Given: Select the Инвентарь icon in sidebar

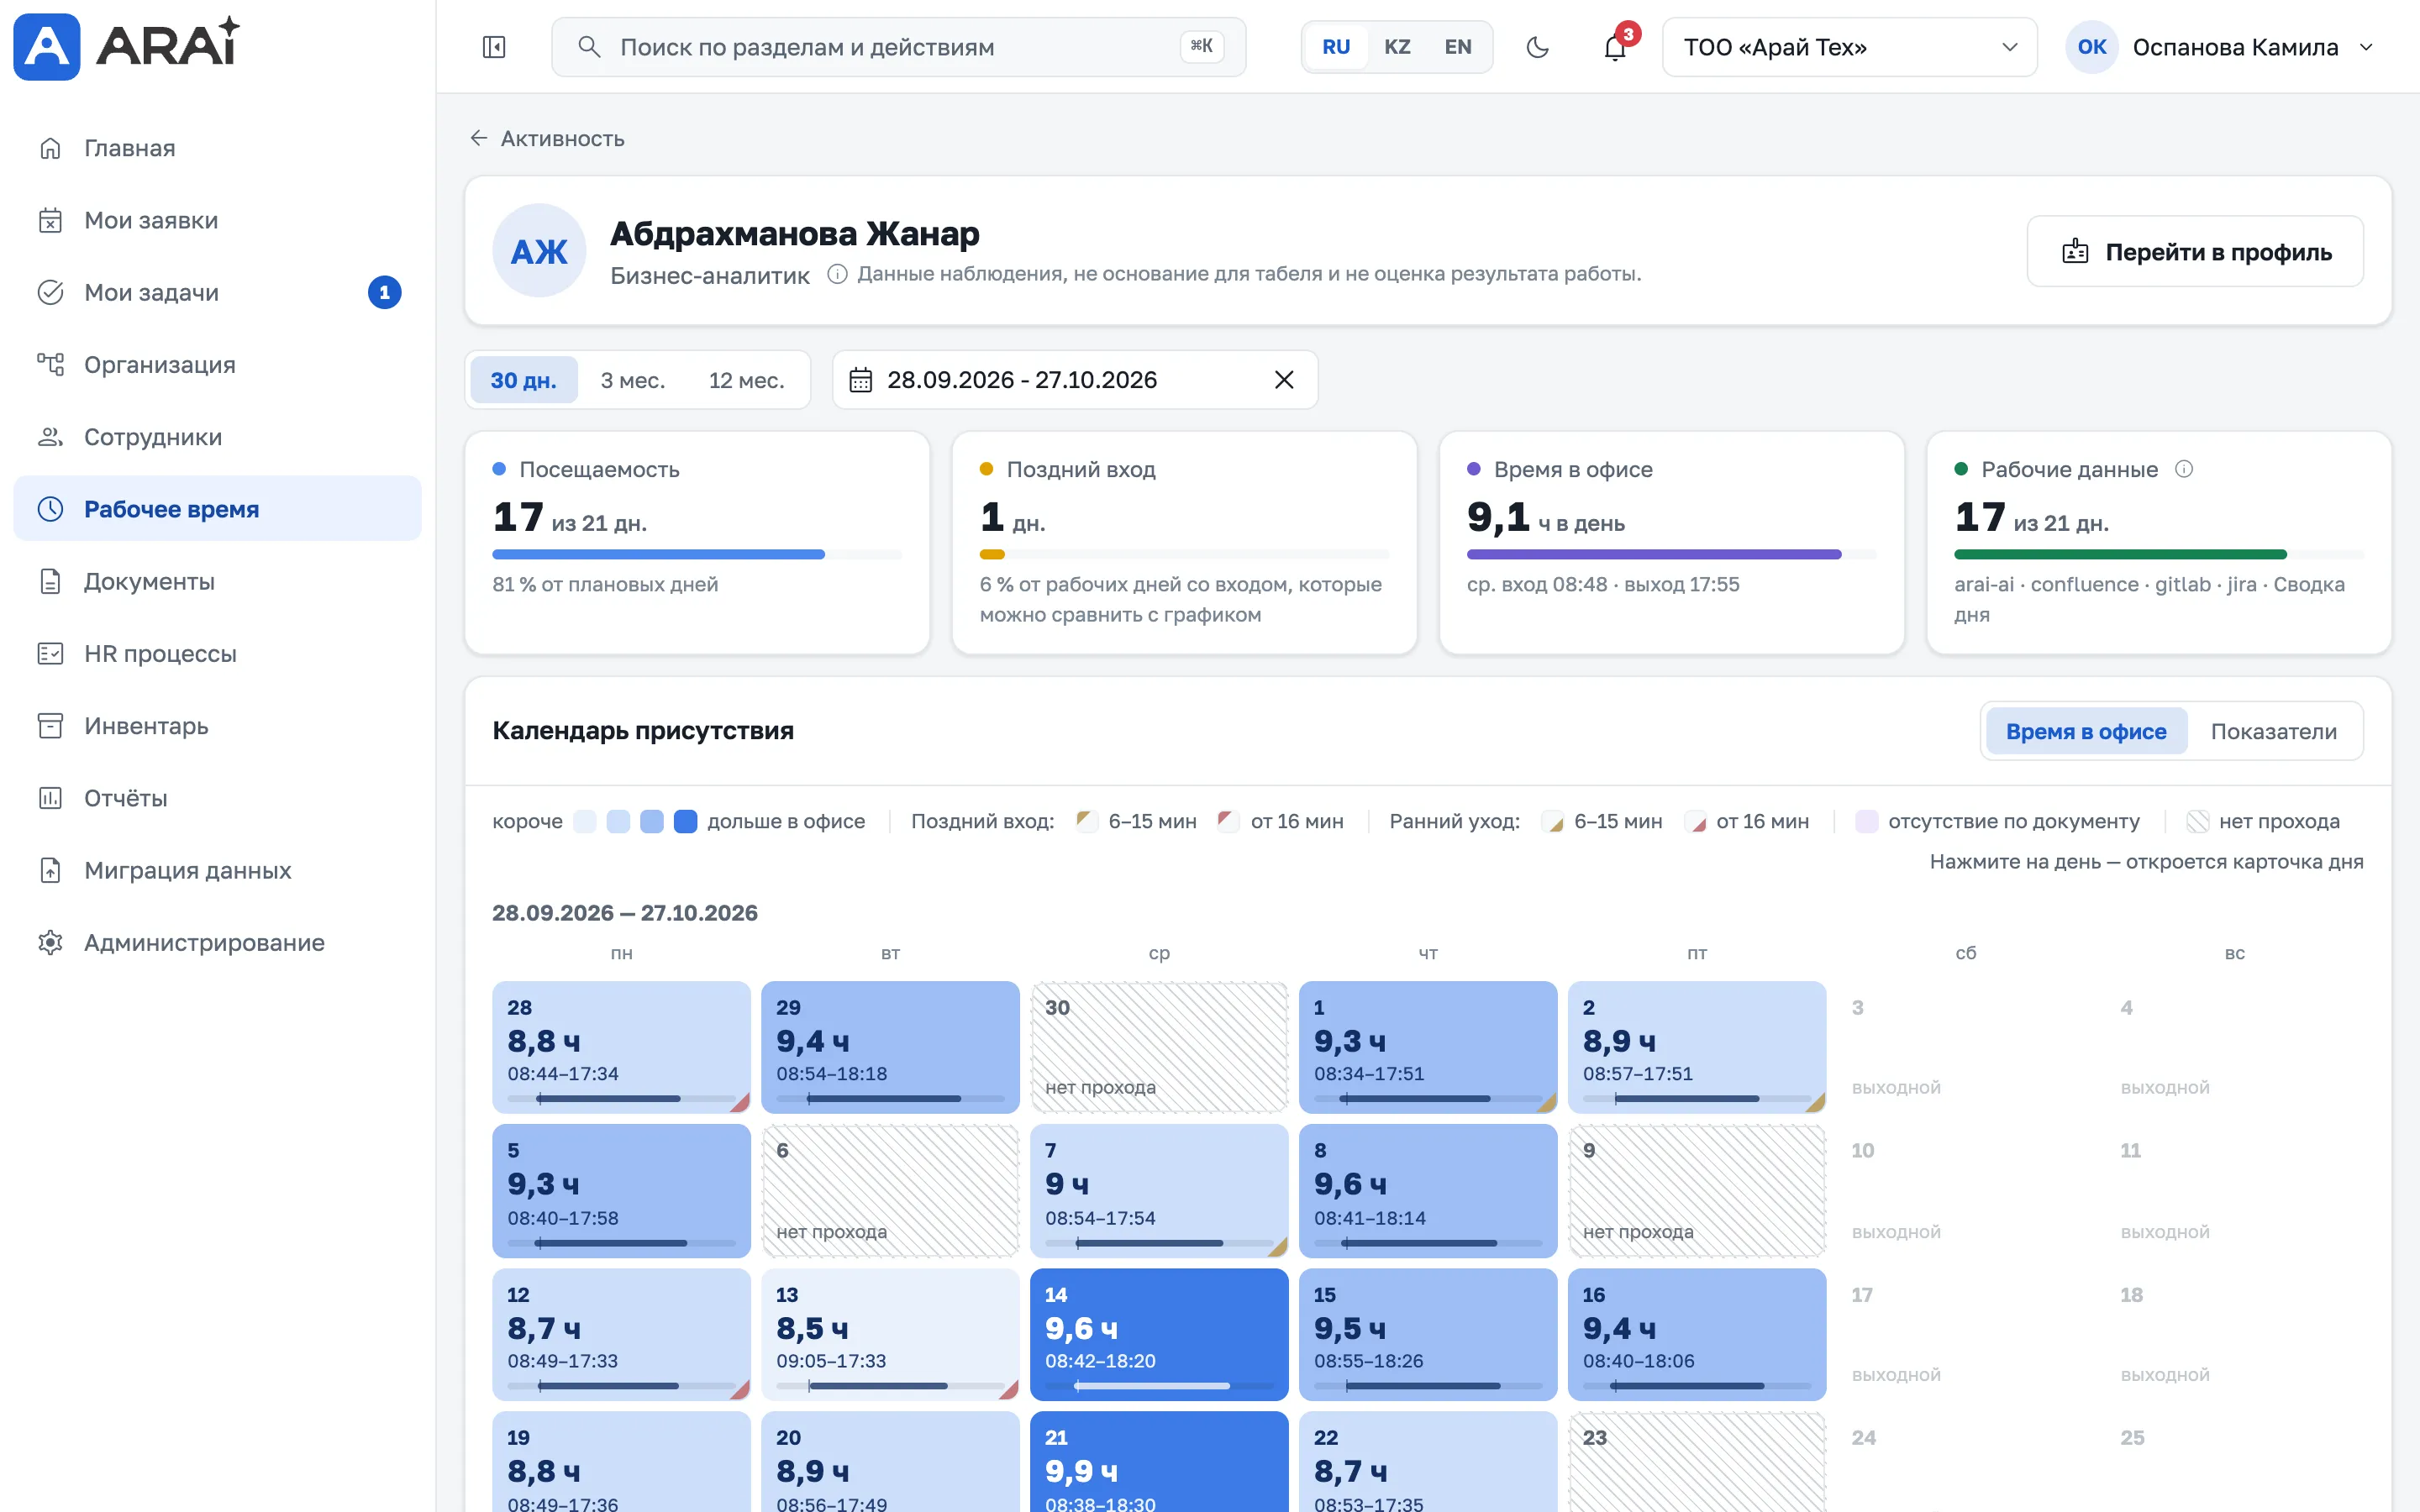Looking at the screenshot, I should coord(50,725).
